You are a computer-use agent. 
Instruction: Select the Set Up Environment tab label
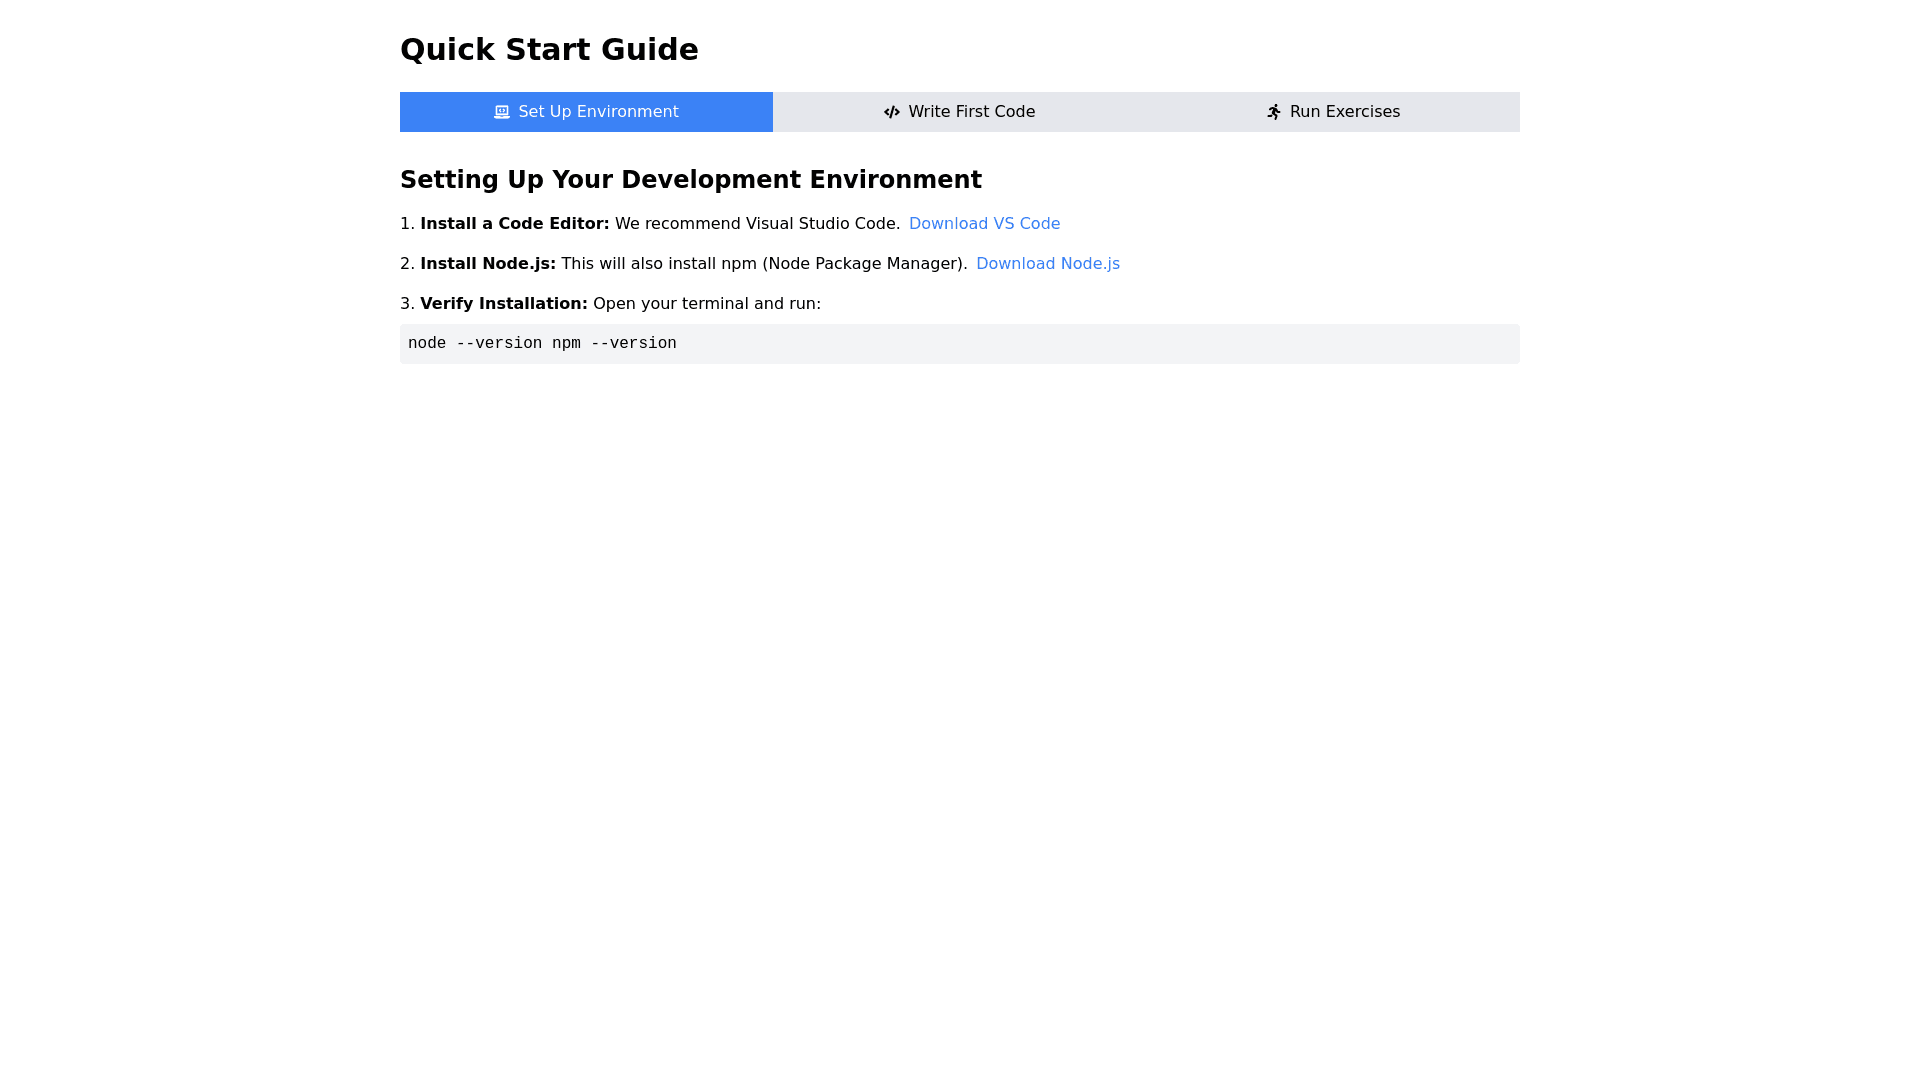point(597,112)
